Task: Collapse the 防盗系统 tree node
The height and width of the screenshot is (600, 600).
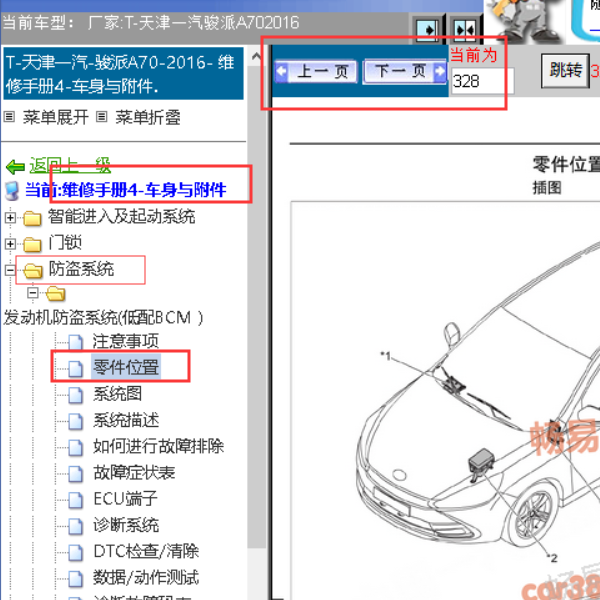Action: [x=10, y=270]
